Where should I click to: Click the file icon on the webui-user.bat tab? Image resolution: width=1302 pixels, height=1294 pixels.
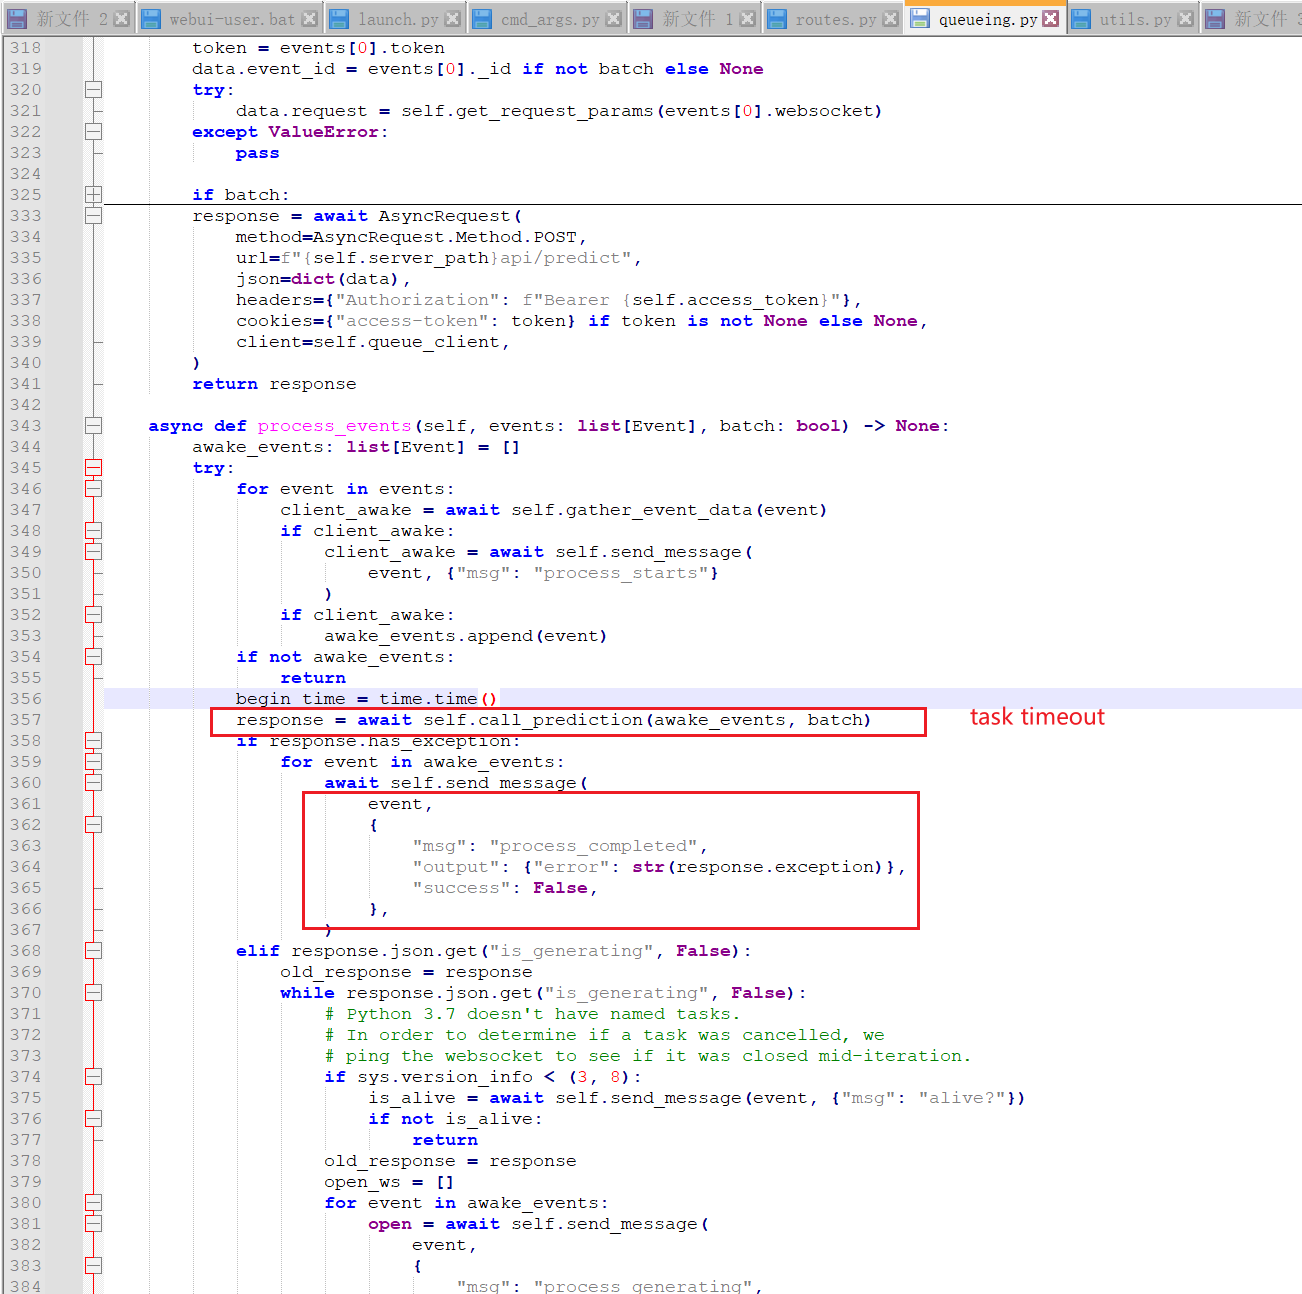coord(151,17)
